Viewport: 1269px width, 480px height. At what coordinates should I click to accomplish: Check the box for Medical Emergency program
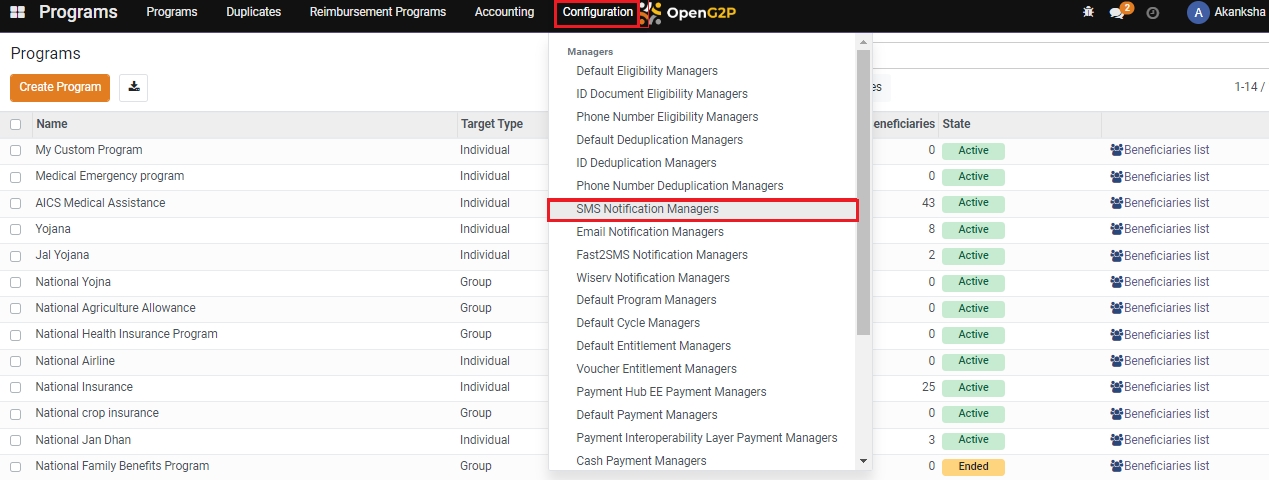pyautogui.click(x=16, y=177)
